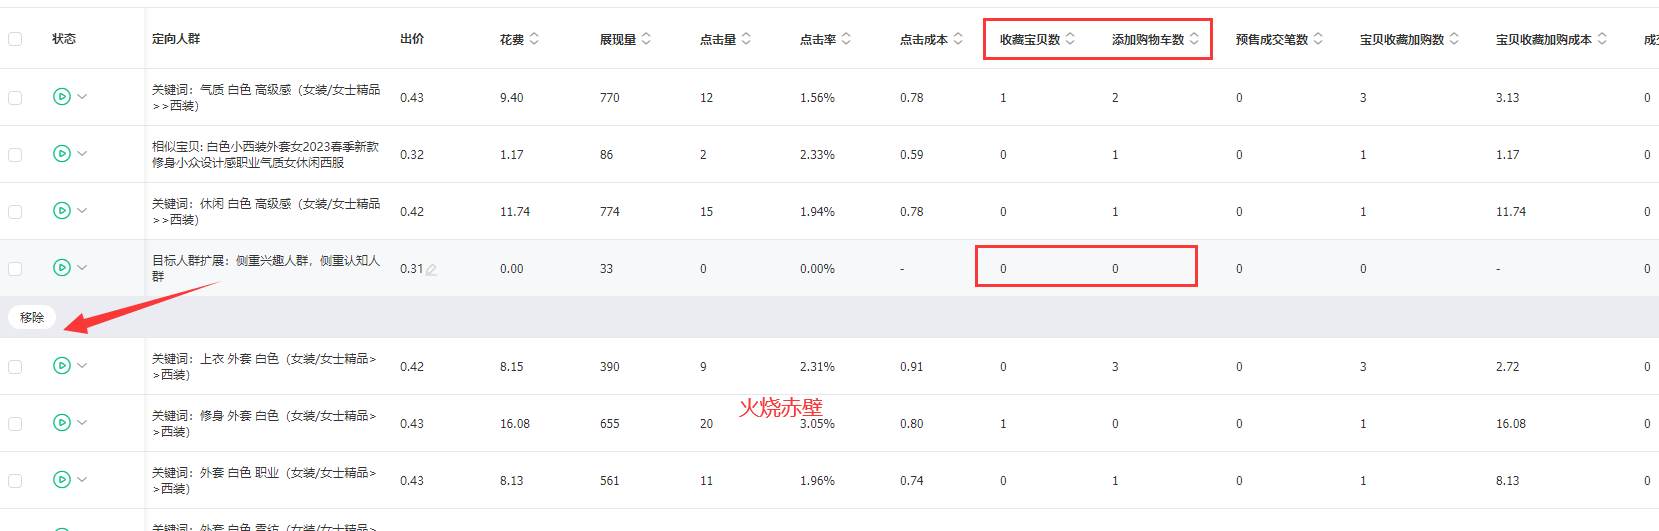
Task: Select checkbox for 外套 白色 职业 row
Action: (15, 481)
